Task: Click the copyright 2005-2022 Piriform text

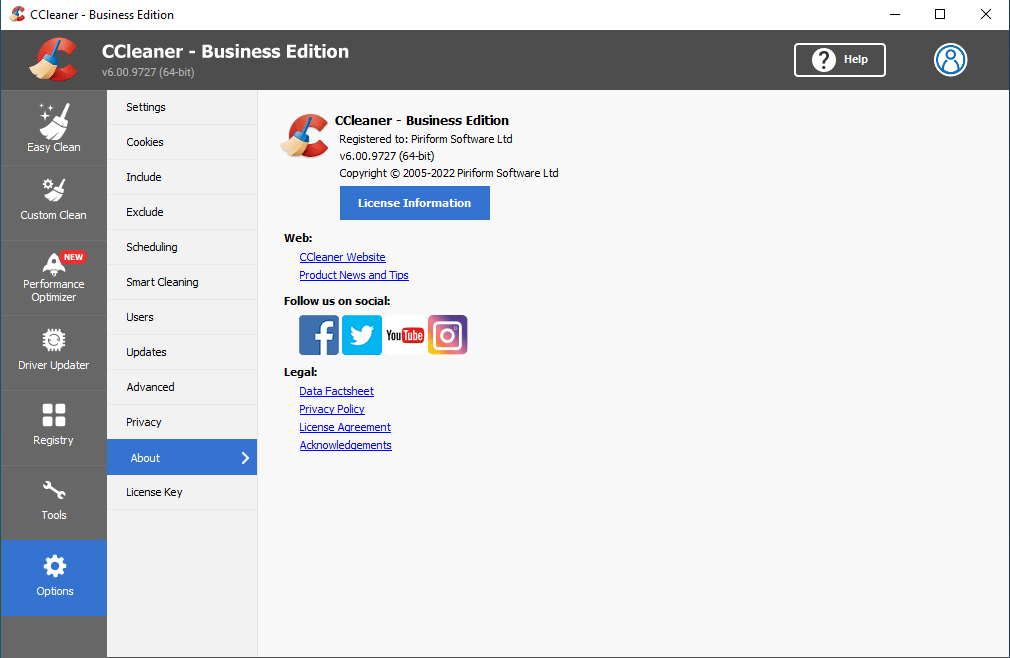Action: coord(449,173)
